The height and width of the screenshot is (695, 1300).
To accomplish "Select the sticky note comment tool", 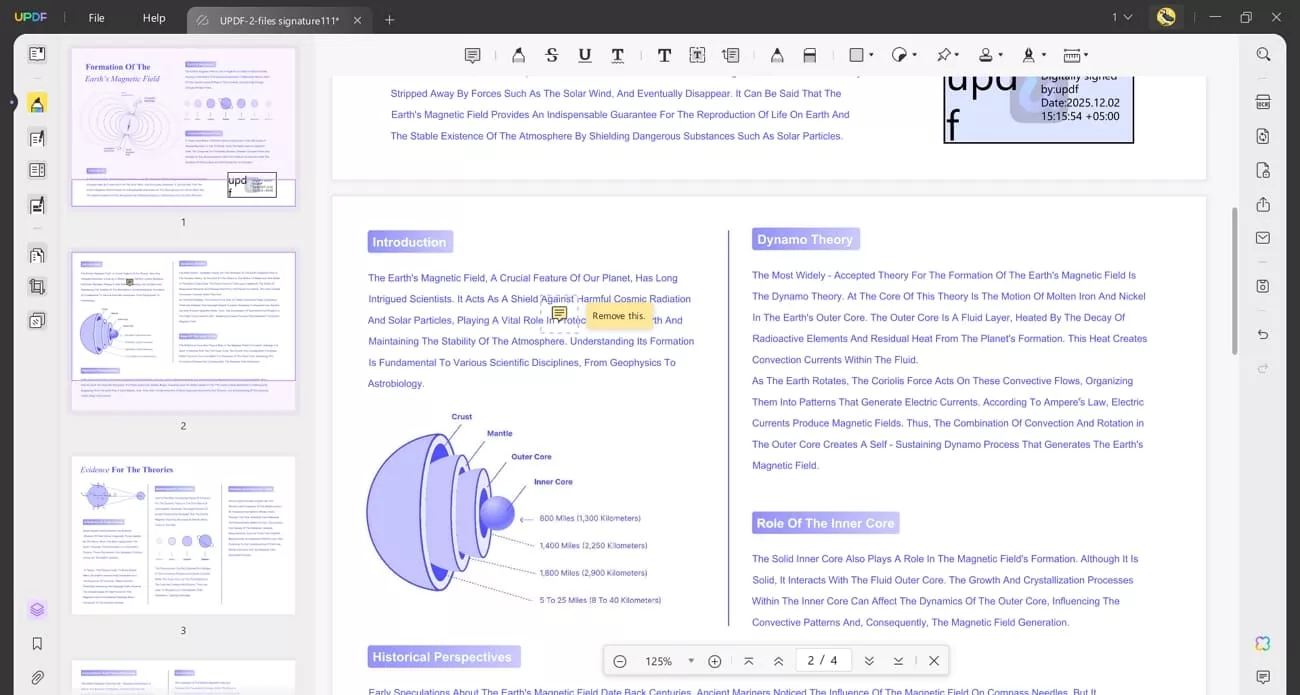I will [x=473, y=55].
